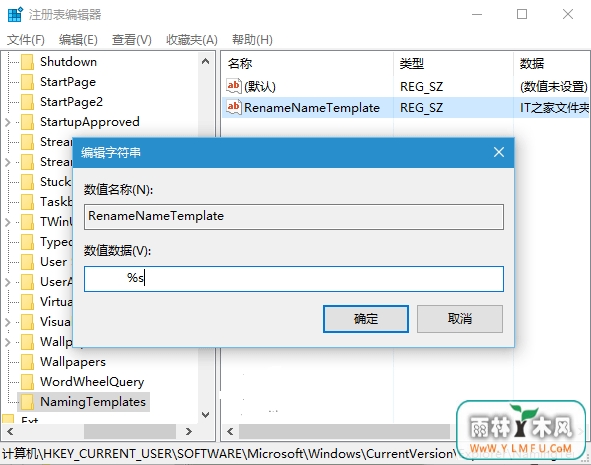
Task: Expand the Visua key node
Action: 8,322
